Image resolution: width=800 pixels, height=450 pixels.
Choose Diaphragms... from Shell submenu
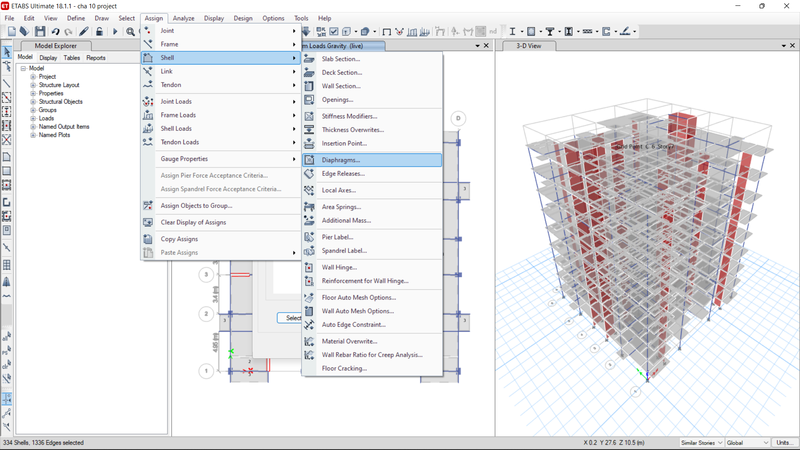coord(372,160)
